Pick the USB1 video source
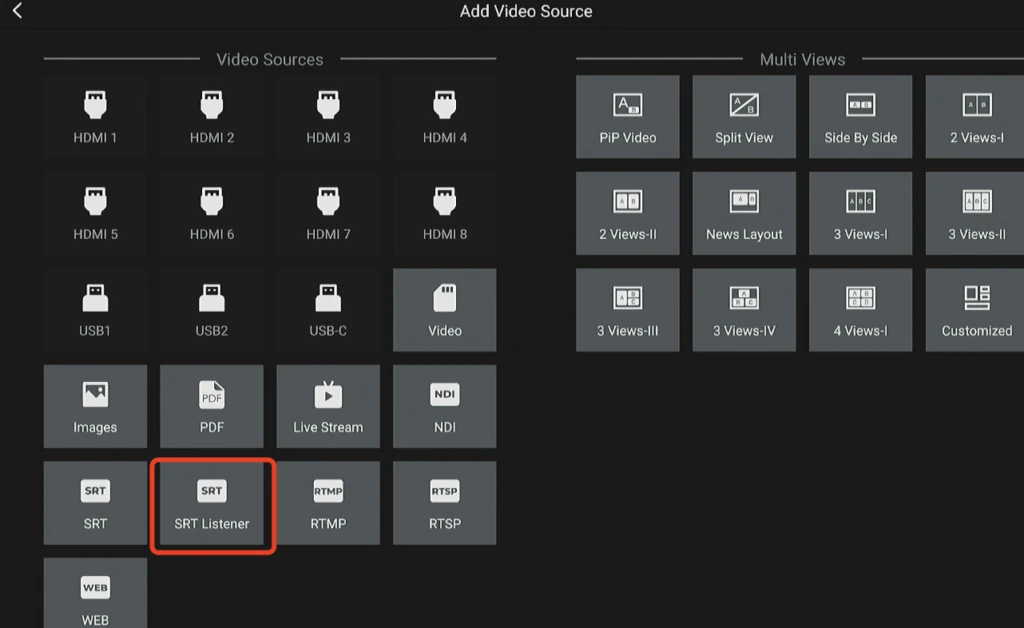1024x628 pixels. [95, 310]
